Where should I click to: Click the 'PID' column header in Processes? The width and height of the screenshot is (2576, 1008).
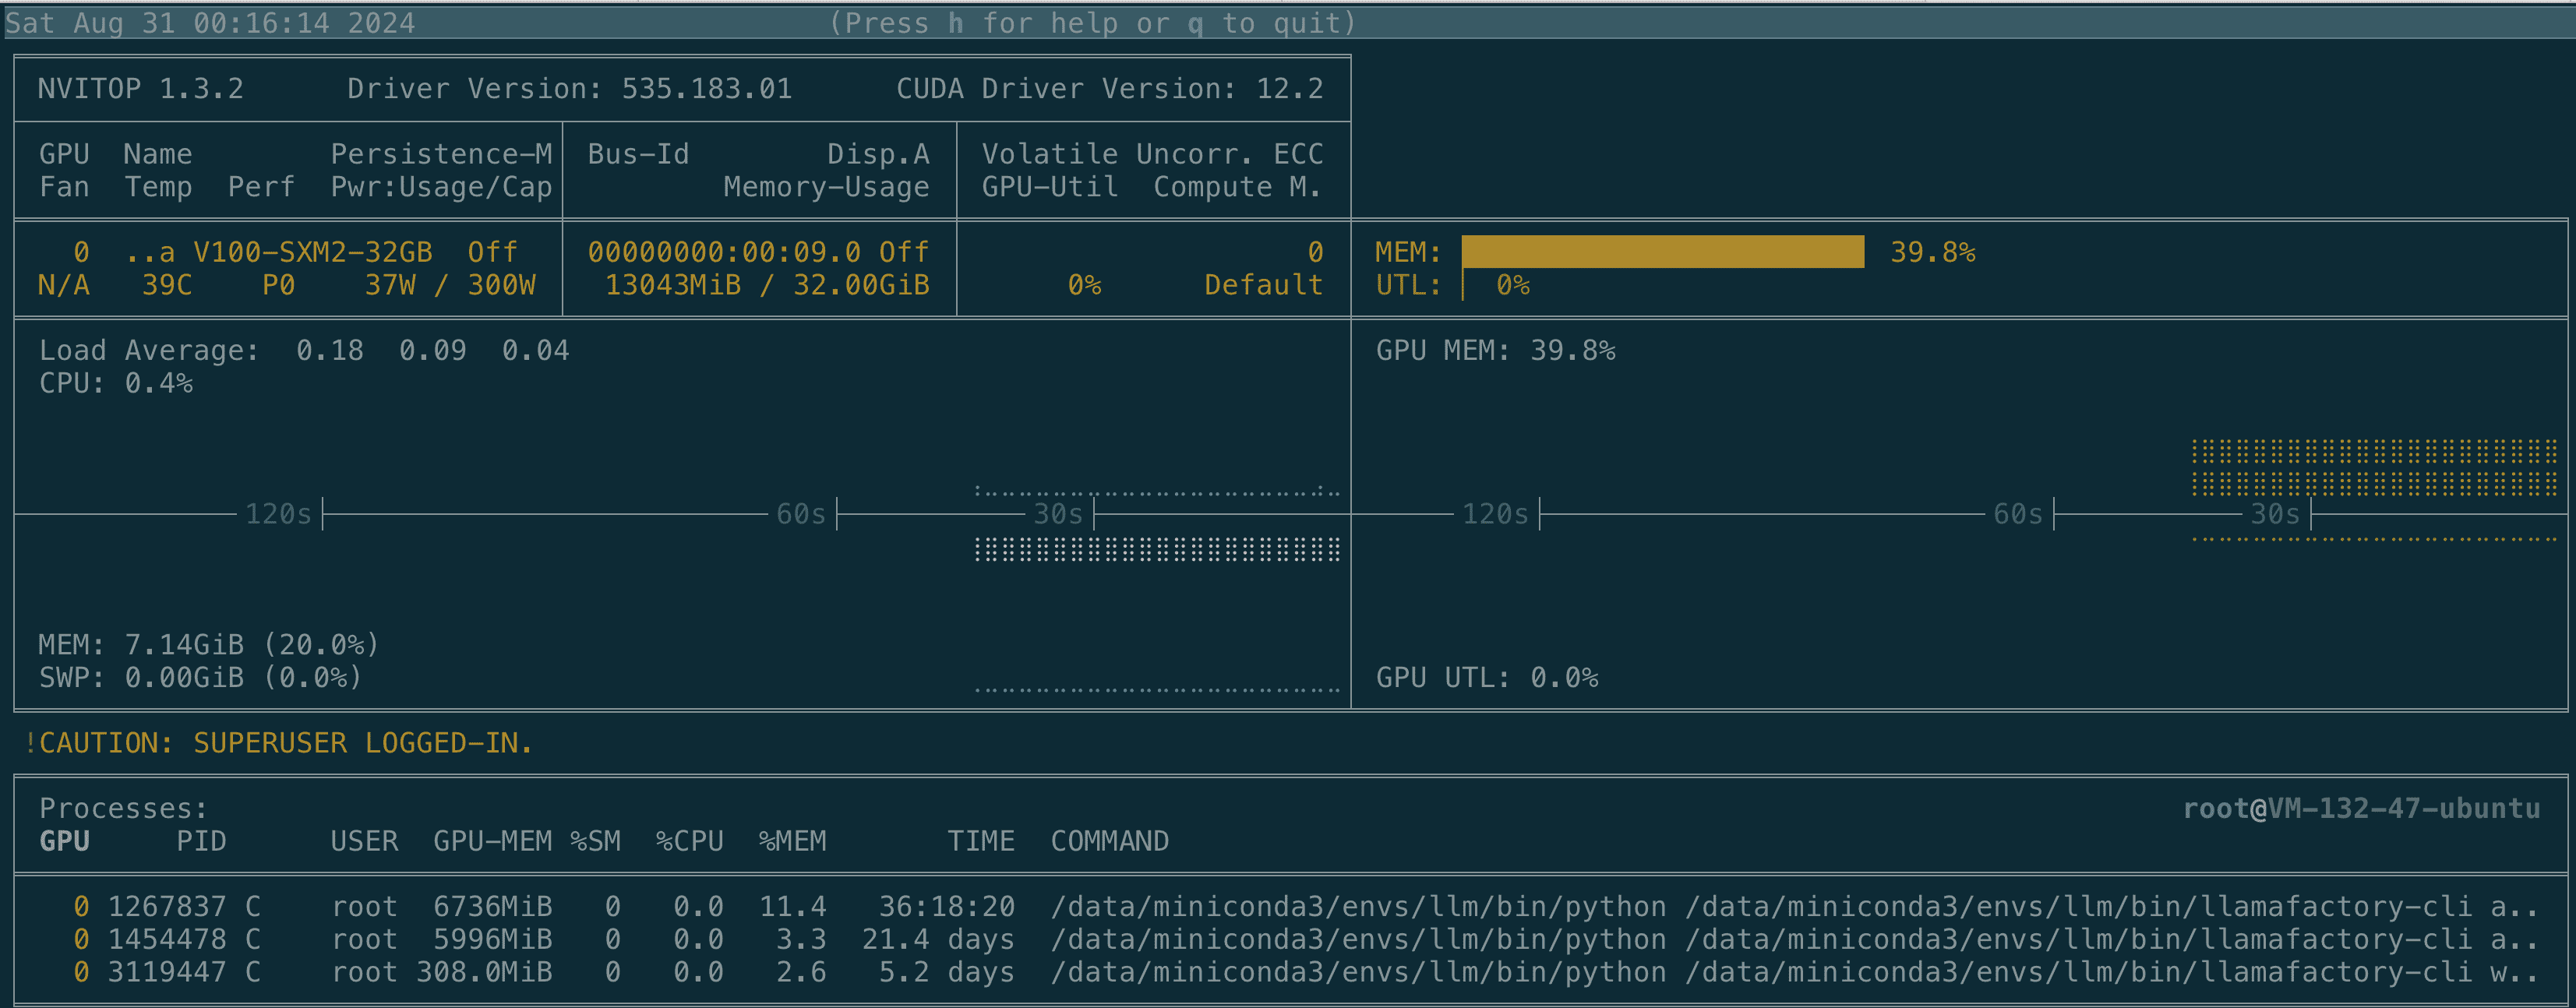[x=201, y=841]
